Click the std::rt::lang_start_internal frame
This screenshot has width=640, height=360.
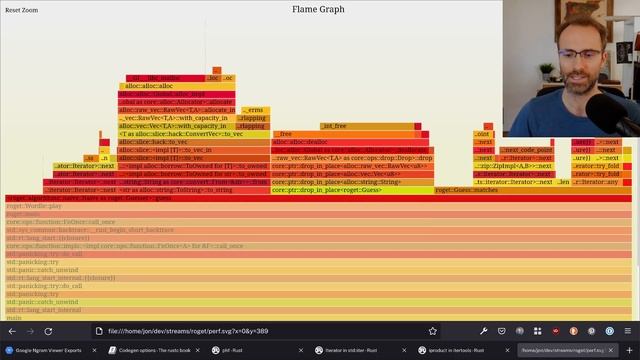[318, 310]
